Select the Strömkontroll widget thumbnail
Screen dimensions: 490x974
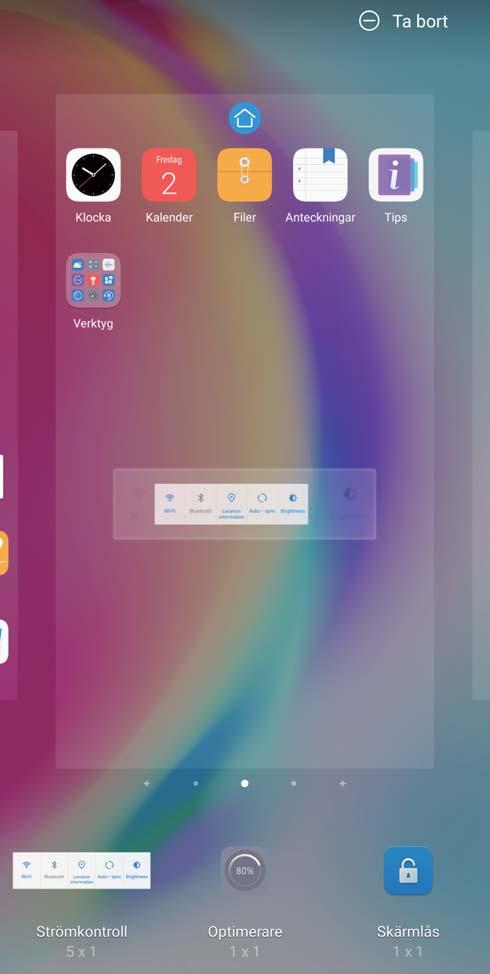coord(81,870)
